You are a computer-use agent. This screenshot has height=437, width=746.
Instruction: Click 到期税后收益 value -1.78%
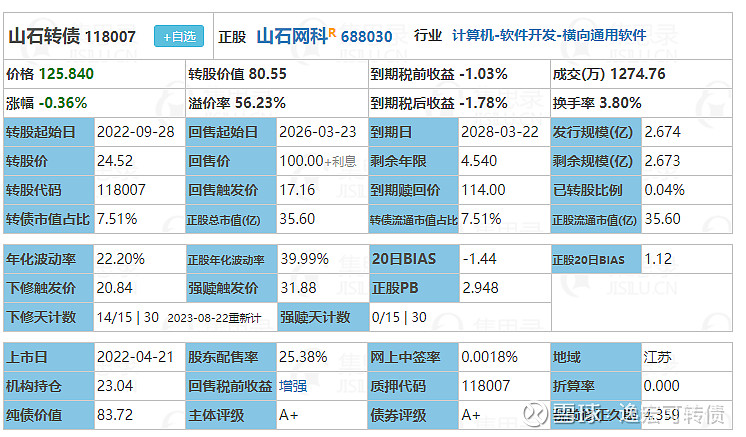pos(483,103)
